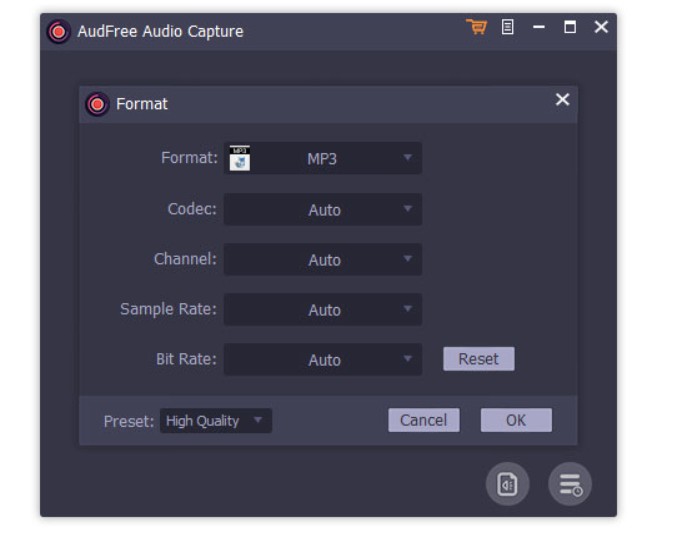Click the MP3 file format icon
Screen dimensions: 674x547
239,158
